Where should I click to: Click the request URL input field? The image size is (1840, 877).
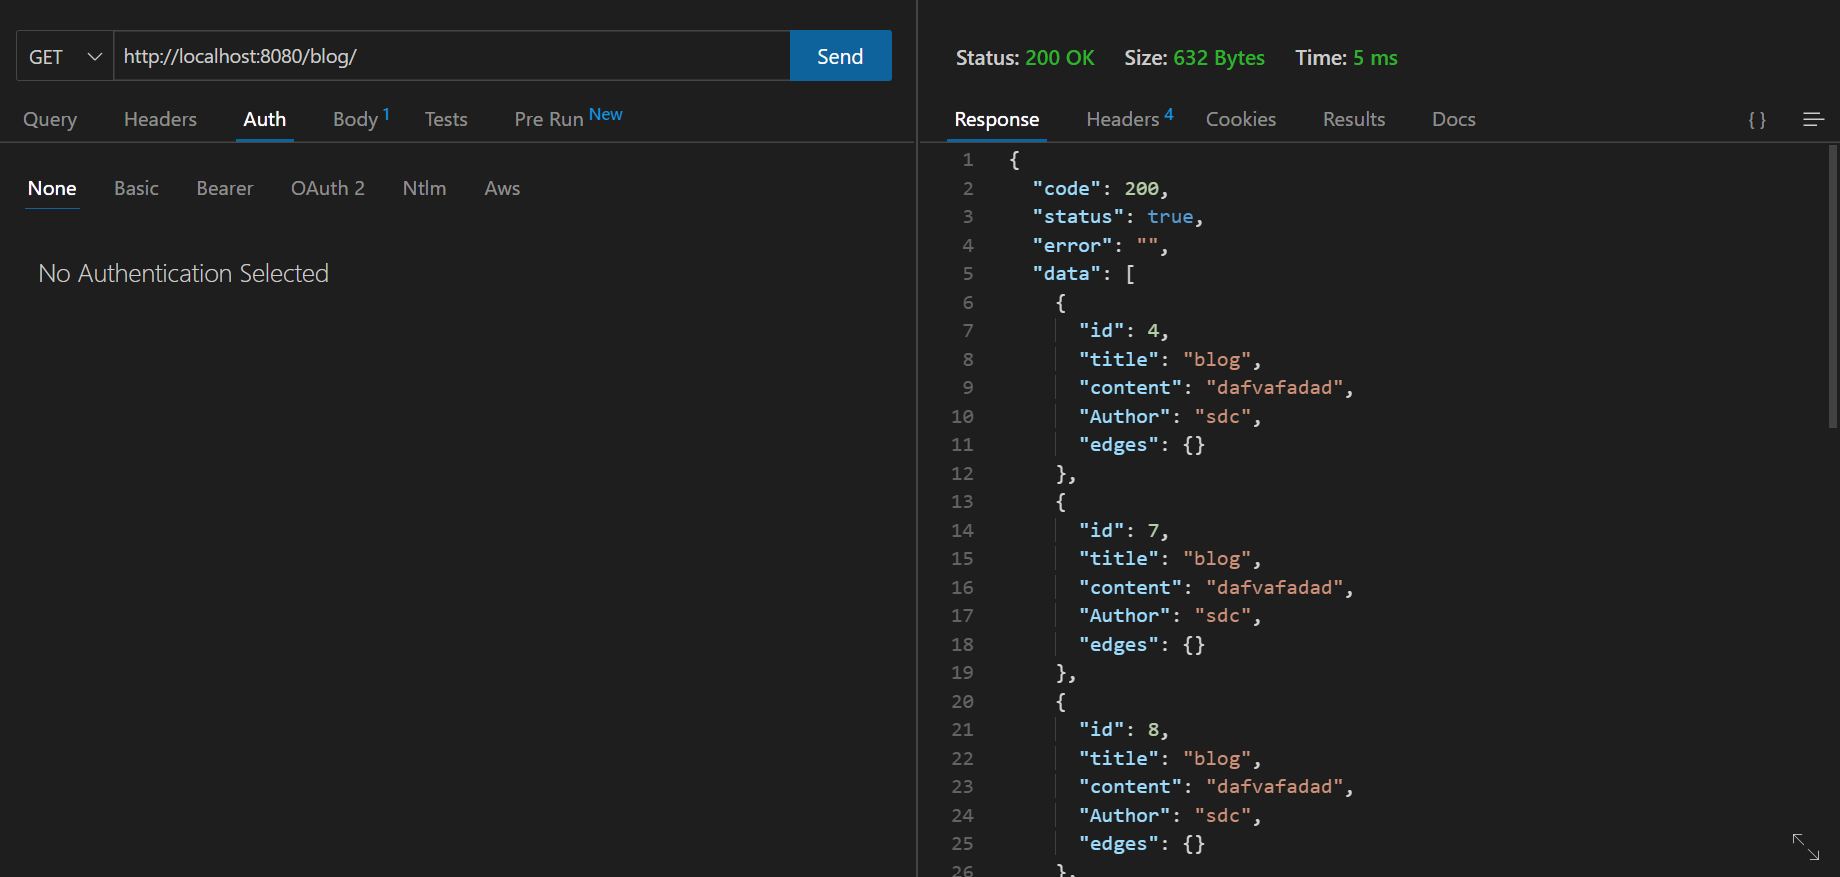tap(452, 56)
